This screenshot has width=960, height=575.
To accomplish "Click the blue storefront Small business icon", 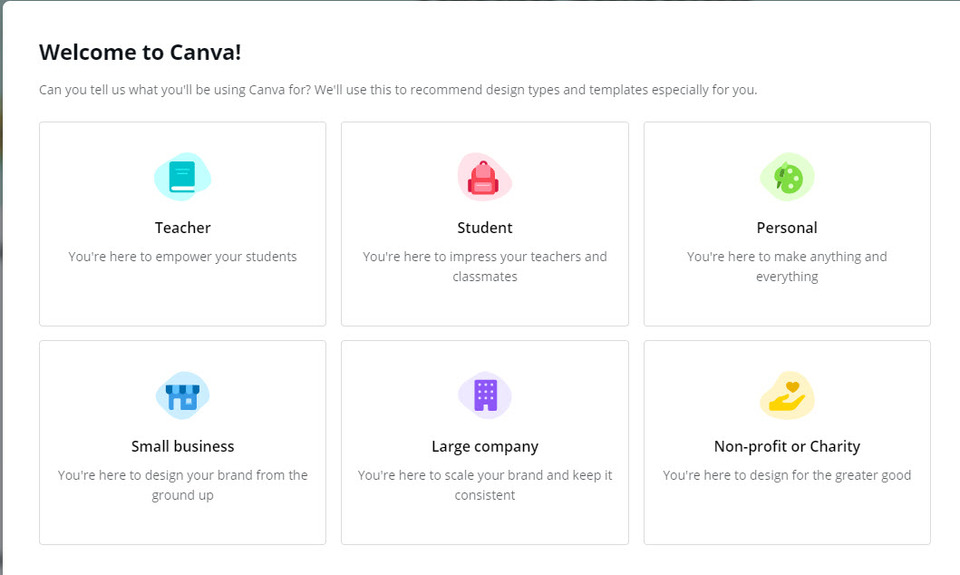I will point(182,396).
